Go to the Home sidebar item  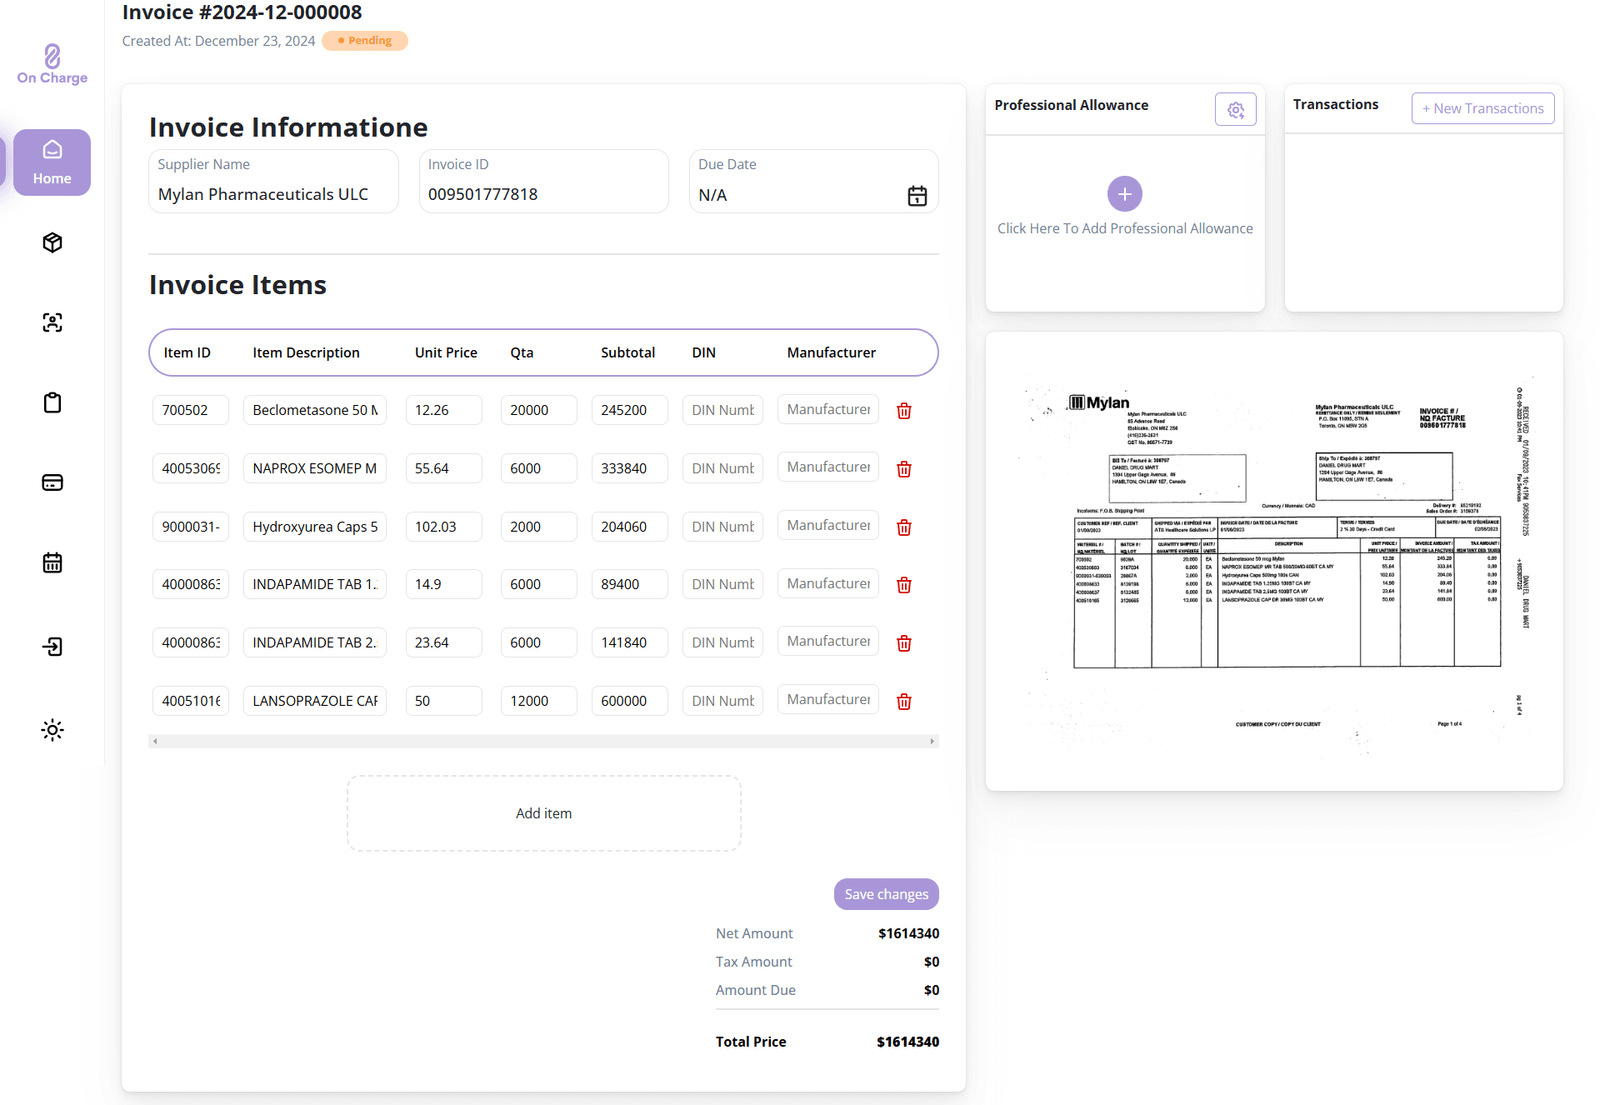[52, 162]
